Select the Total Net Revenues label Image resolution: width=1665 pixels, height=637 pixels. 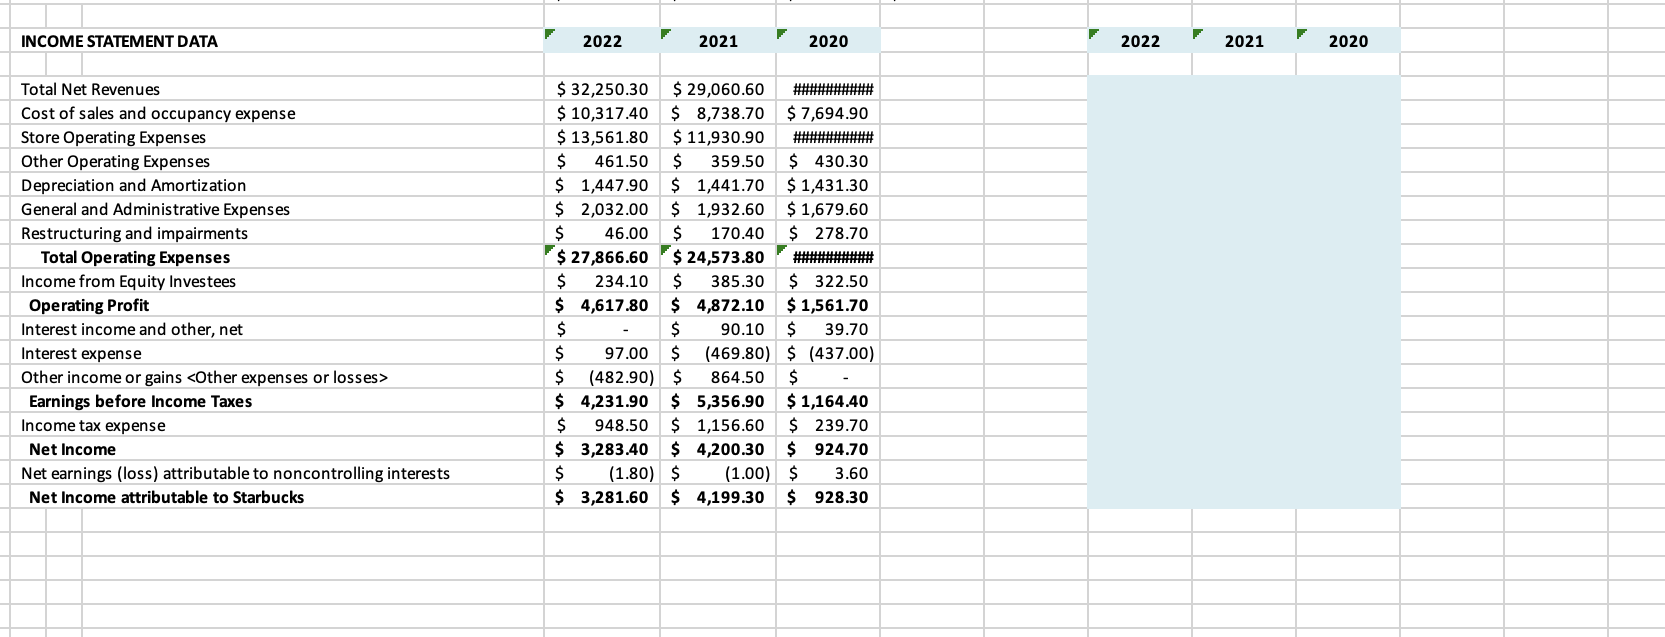[x=90, y=89]
